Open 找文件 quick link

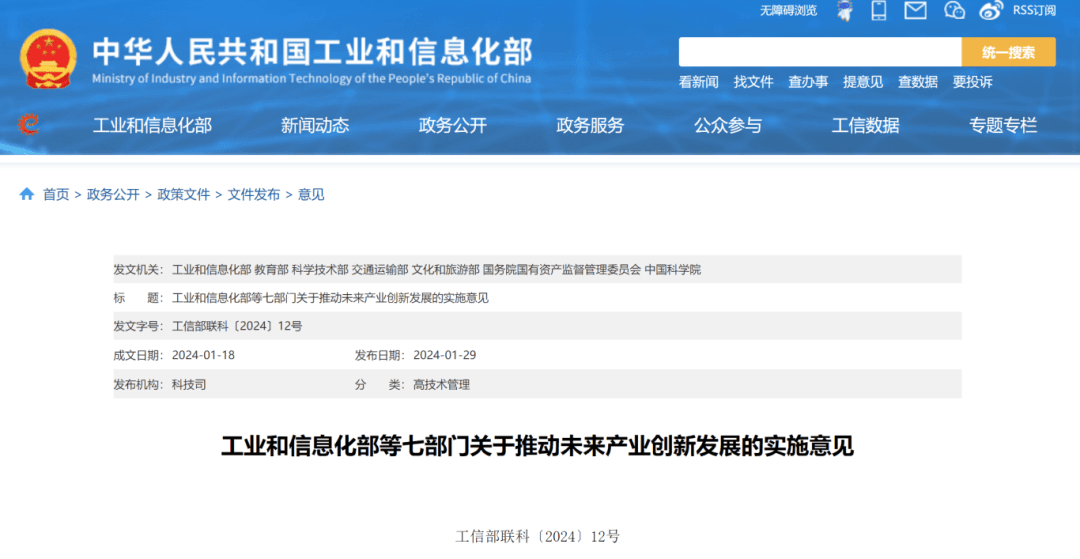(x=754, y=82)
